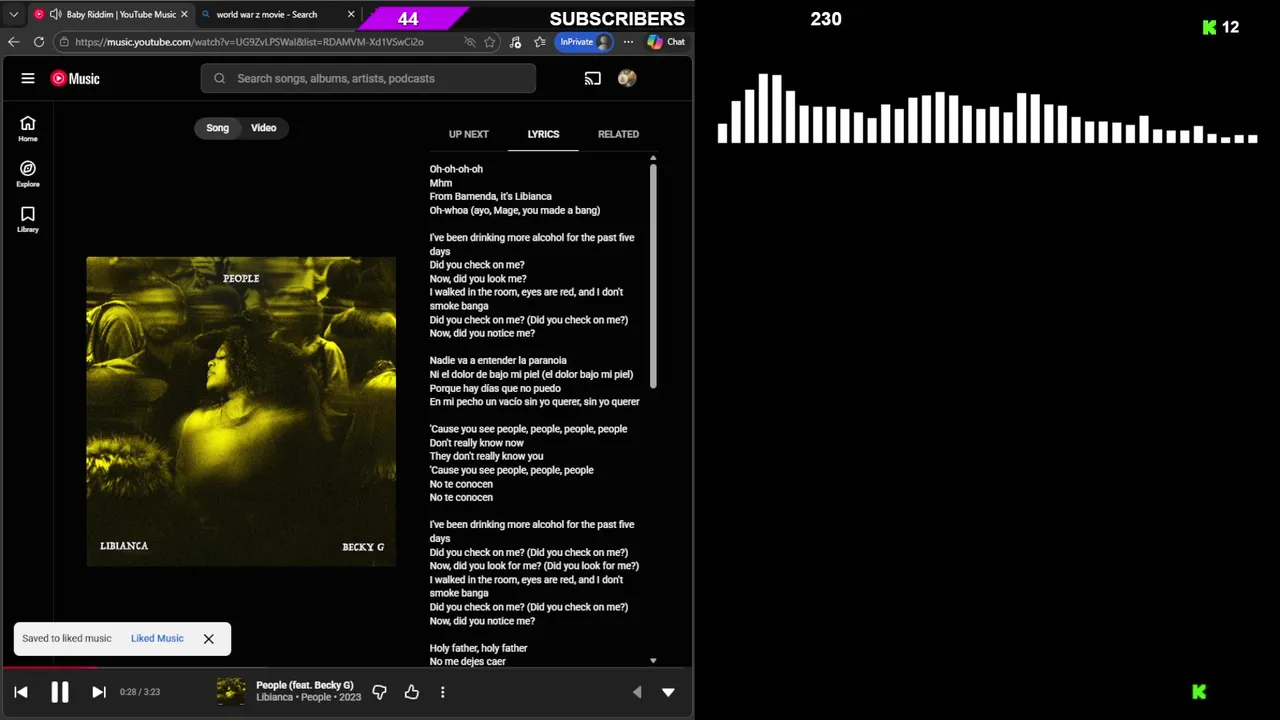This screenshot has height=720, width=1280.
Task: View site information lock icon
Action: (64, 42)
